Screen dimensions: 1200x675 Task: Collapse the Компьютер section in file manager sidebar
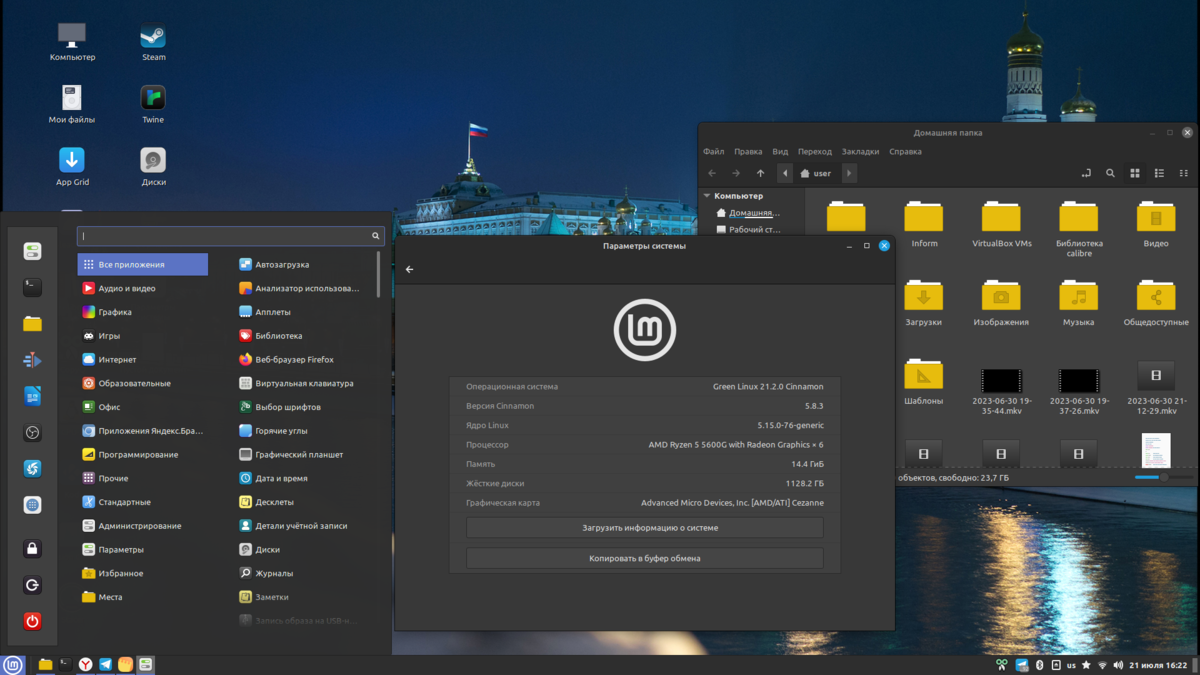(707, 196)
